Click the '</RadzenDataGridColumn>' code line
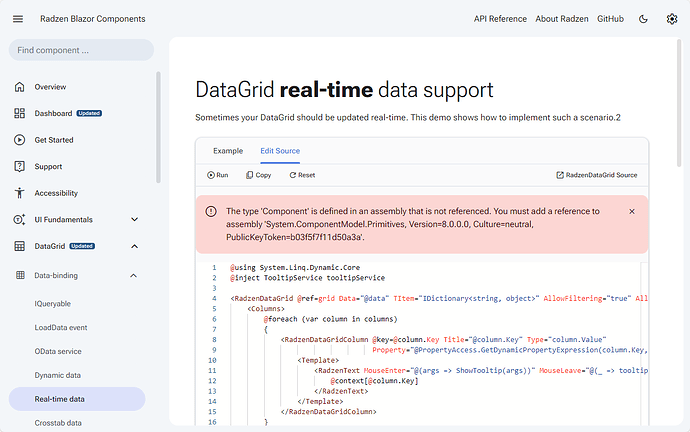The image size is (690, 432). tap(328, 412)
